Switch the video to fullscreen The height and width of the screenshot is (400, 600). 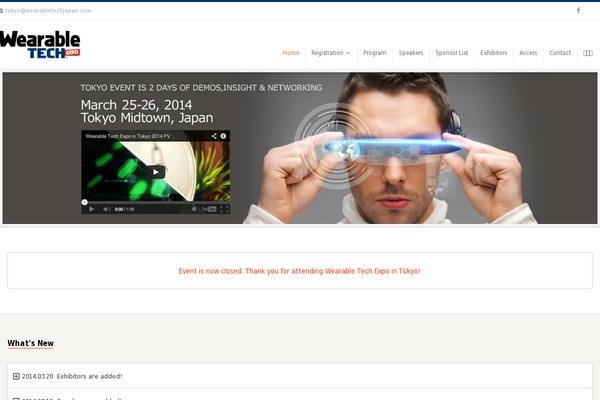[225, 209]
